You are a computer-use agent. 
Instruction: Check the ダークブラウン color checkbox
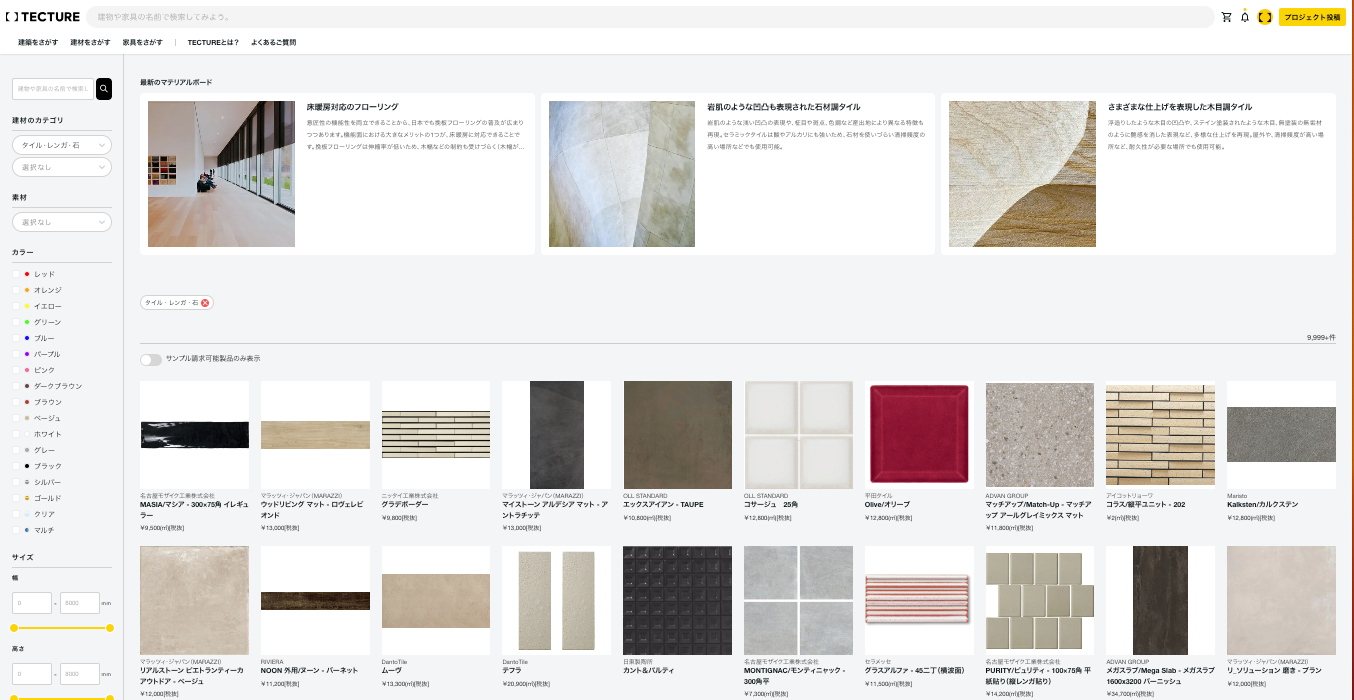coord(15,386)
